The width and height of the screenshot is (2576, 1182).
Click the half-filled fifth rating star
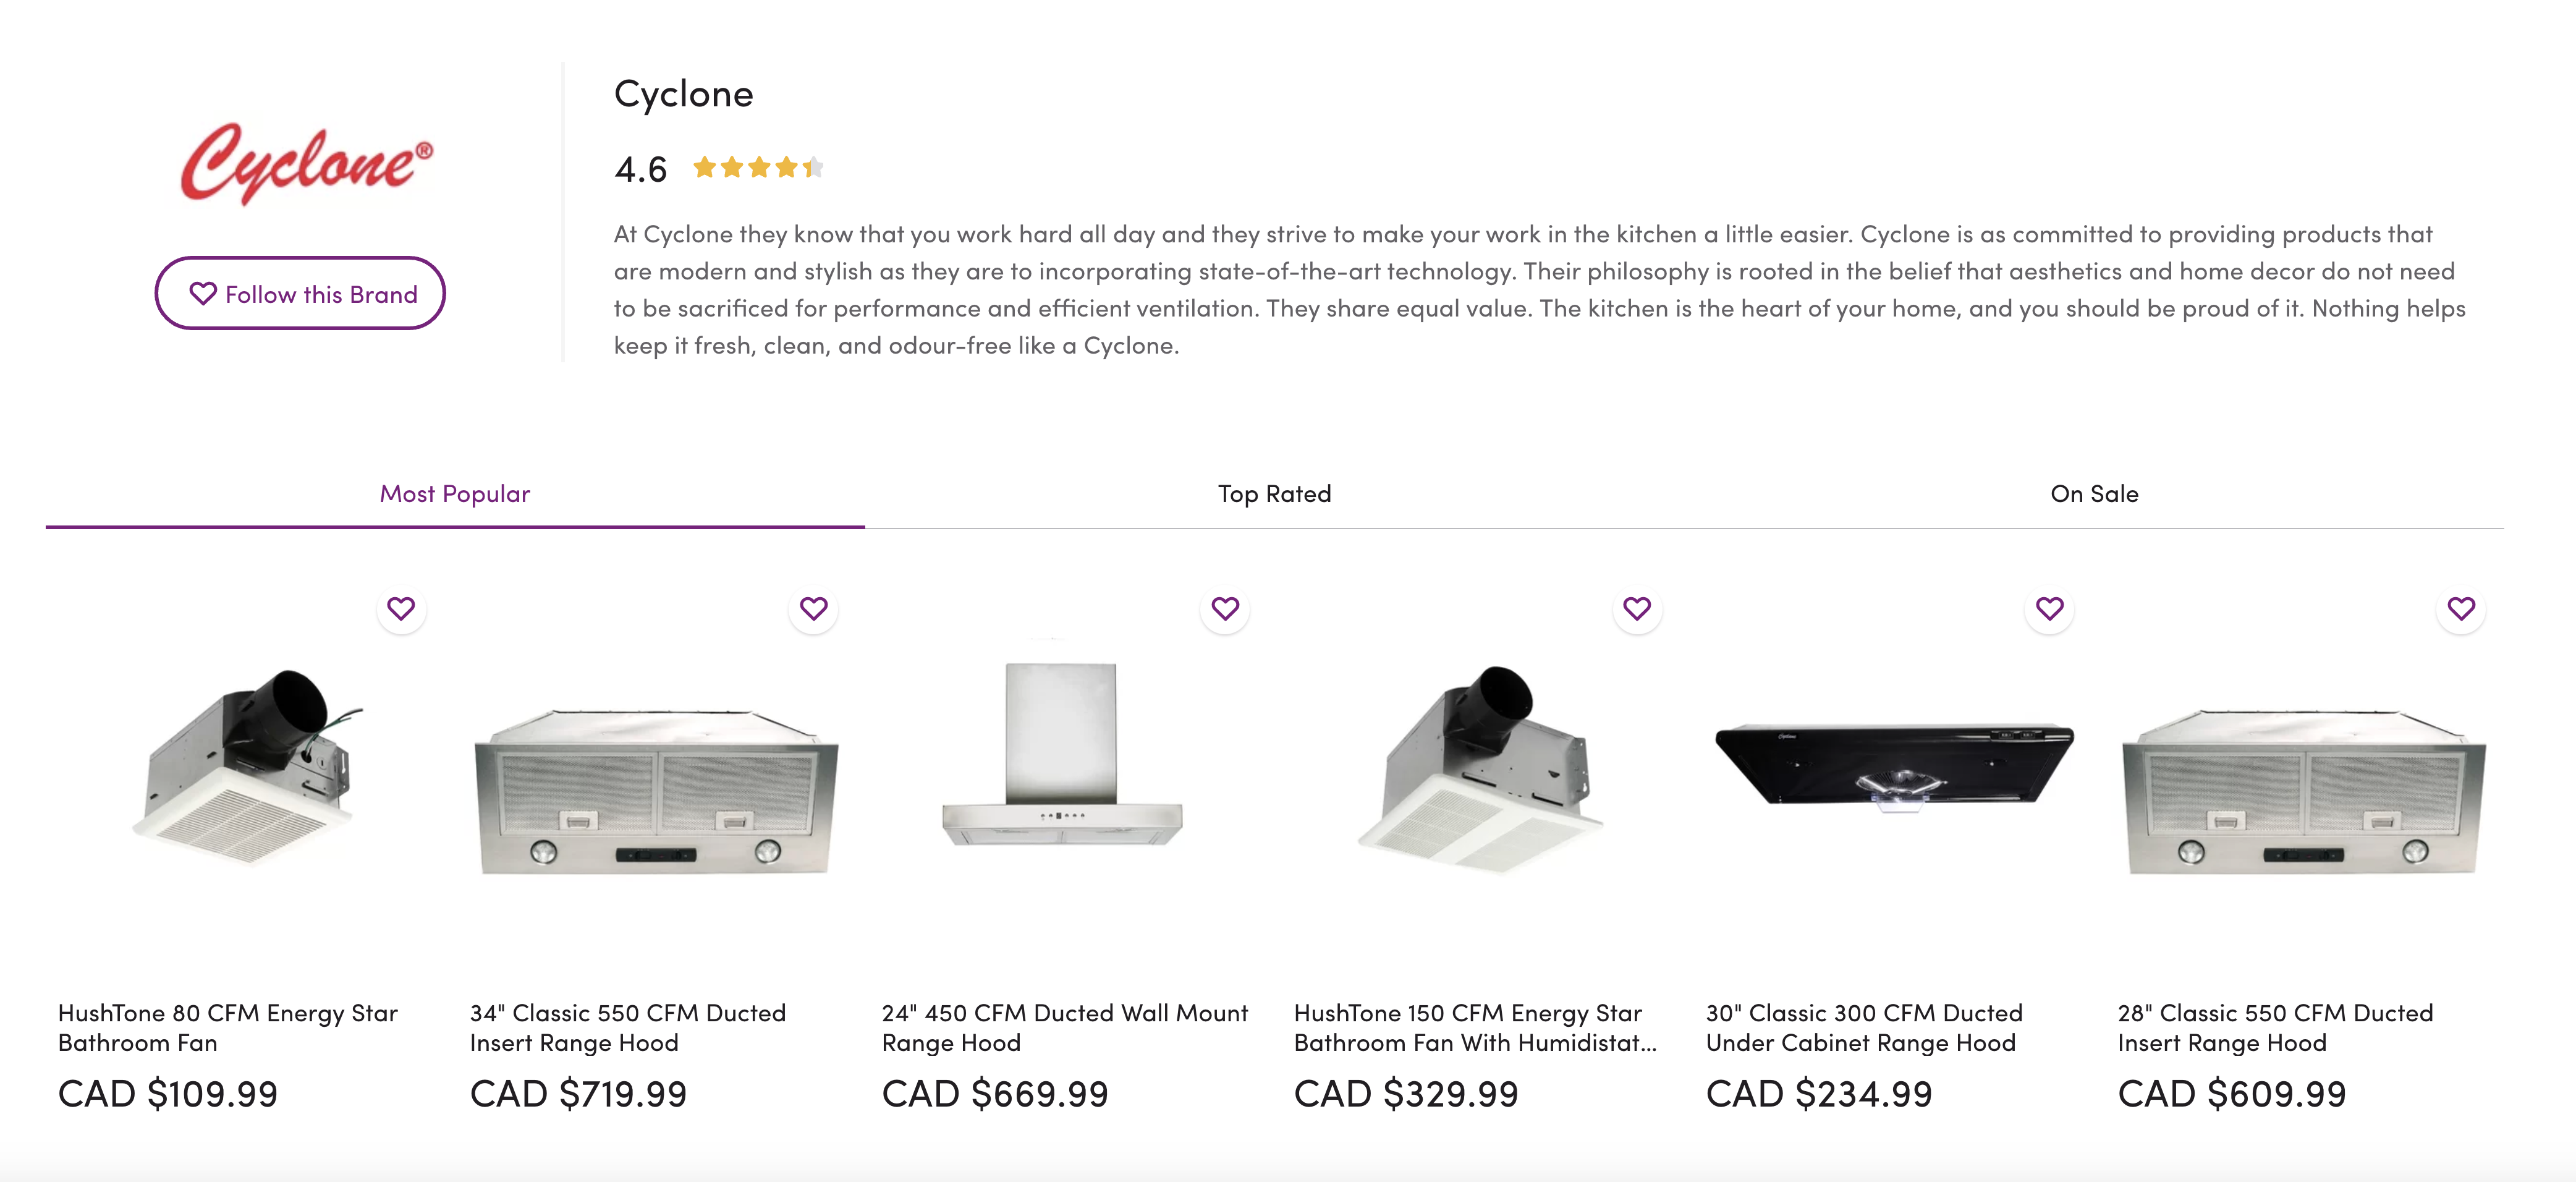pos(816,167)
